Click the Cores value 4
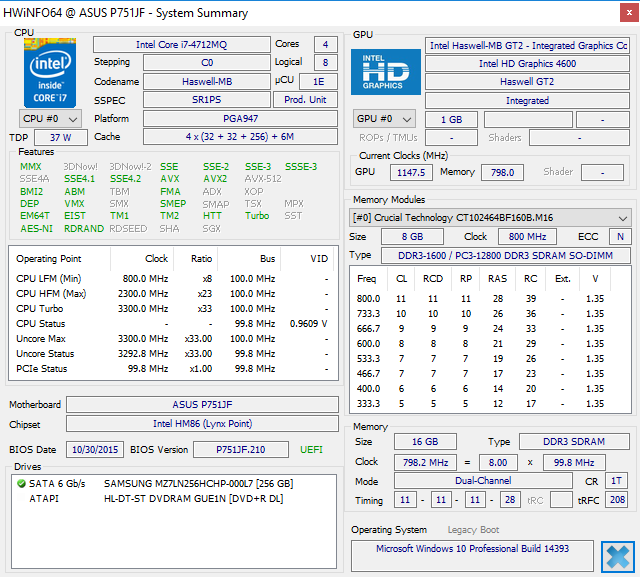640x577 pixels. coord(326,44)
